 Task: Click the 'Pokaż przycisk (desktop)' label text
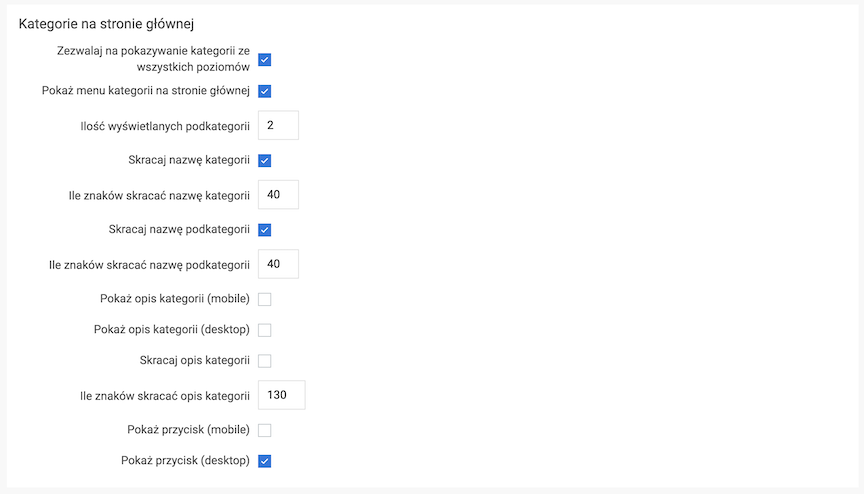point(185,461)
